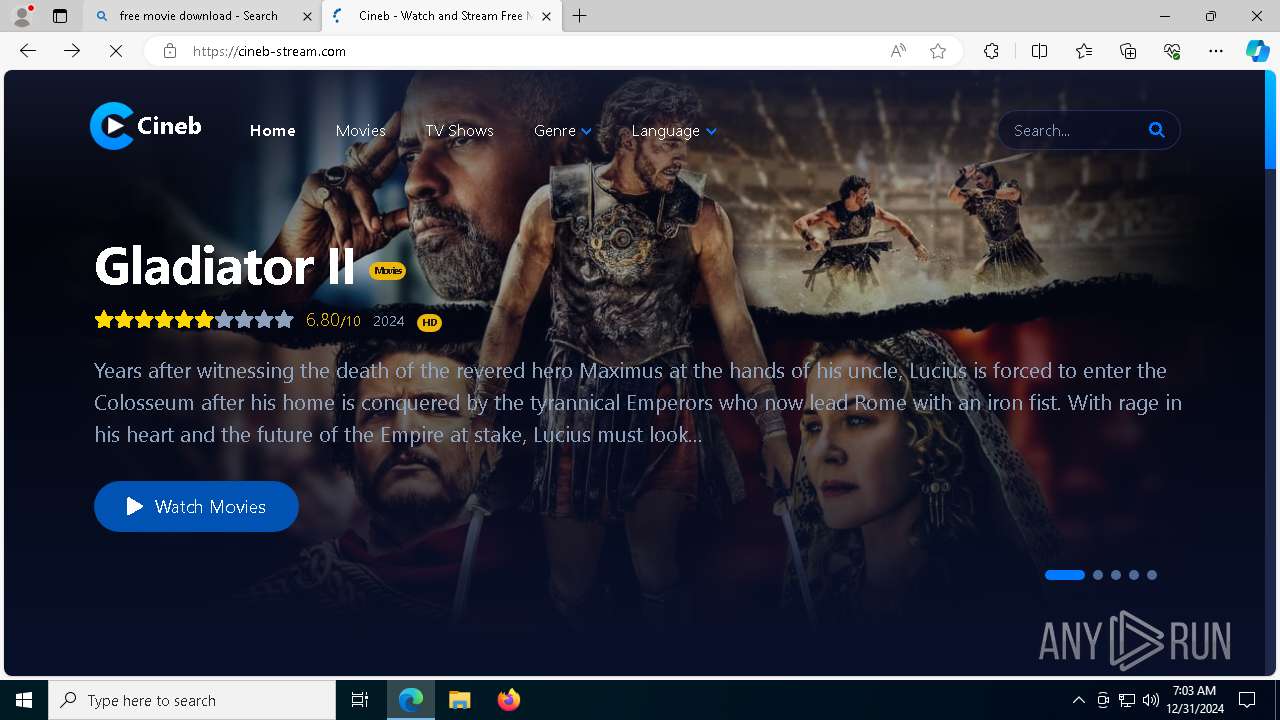Open Edge Settings and more menu
Image resolution: width=1280 pixels, height=720 pixels.
(1216, 51)
